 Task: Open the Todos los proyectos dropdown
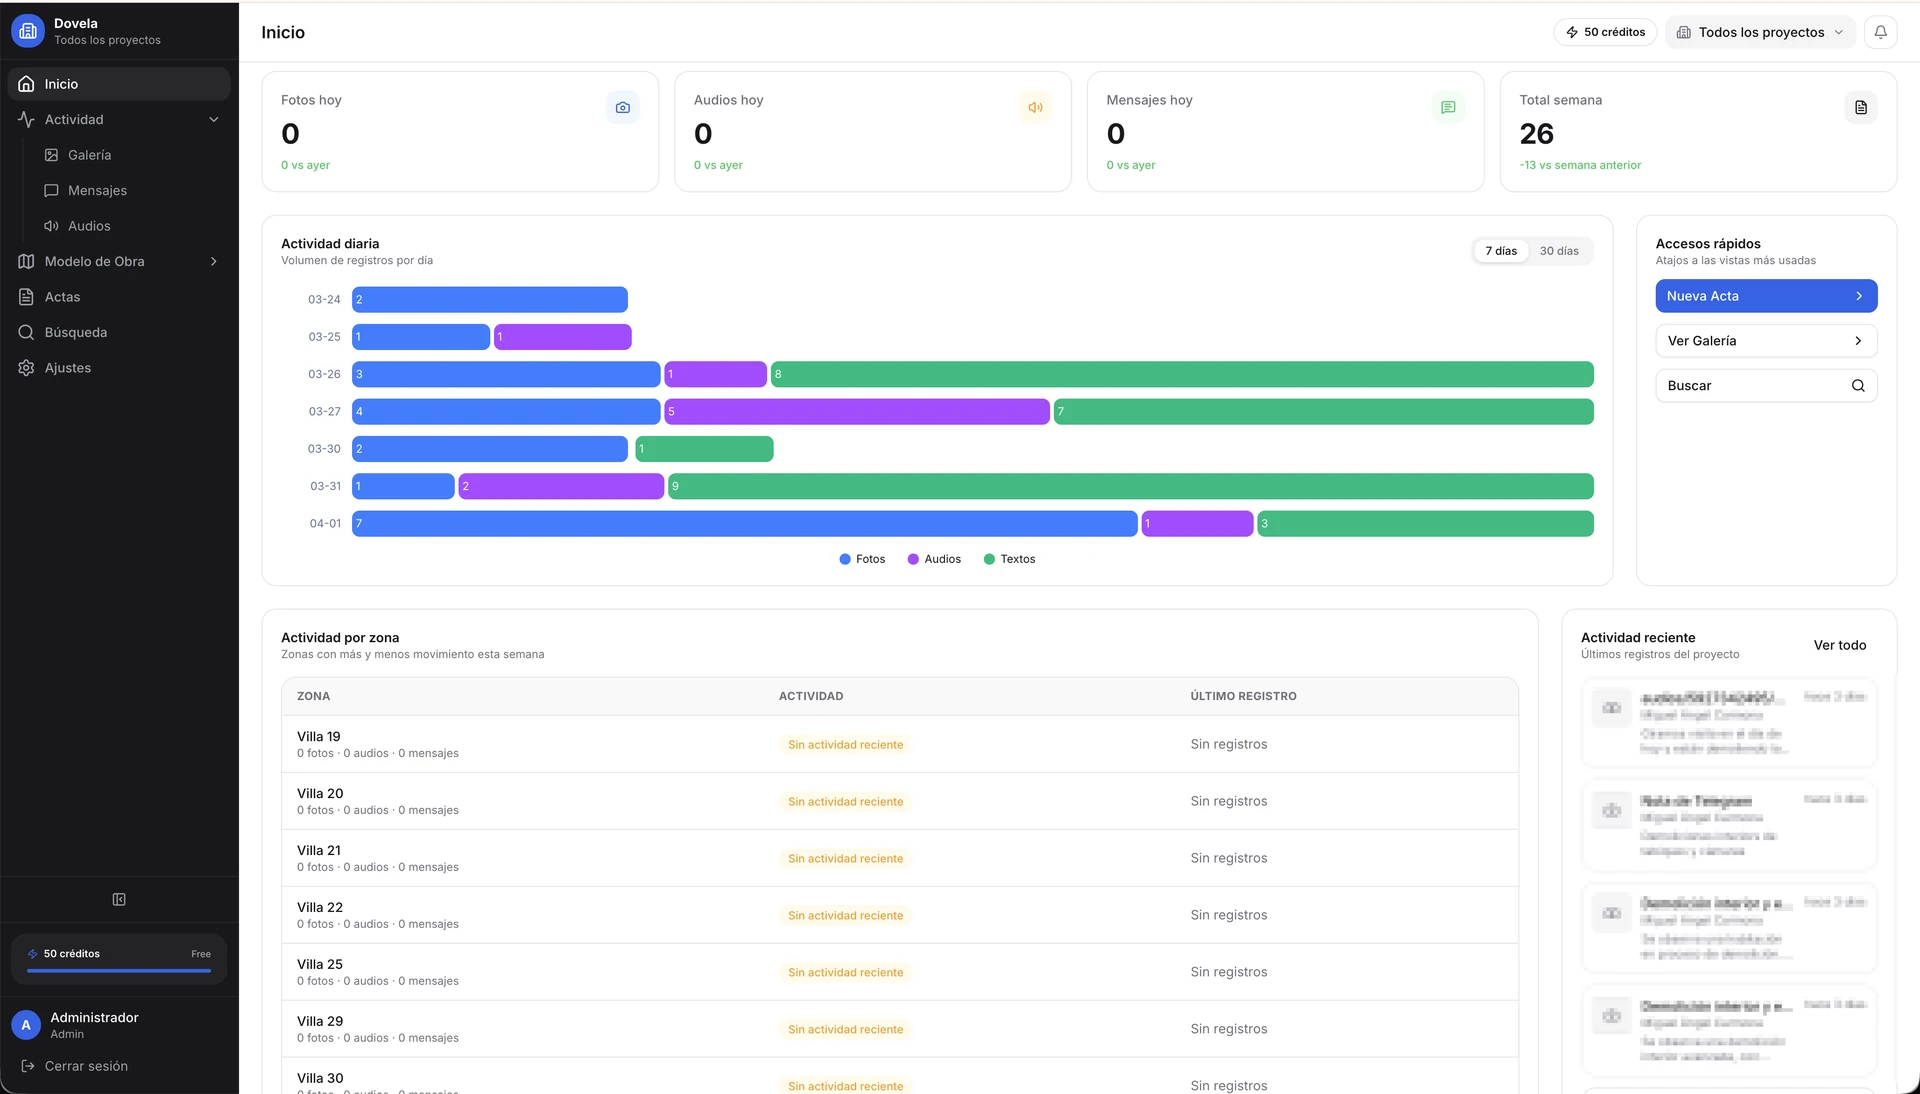coord(1760,32)
